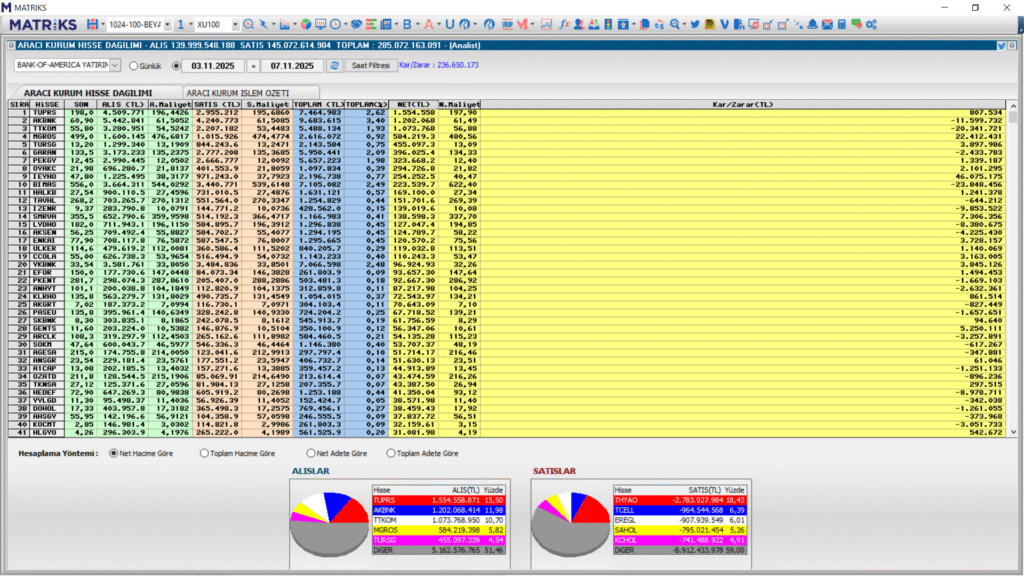Click the Saat Filtresi button

[x=369, y=65]
